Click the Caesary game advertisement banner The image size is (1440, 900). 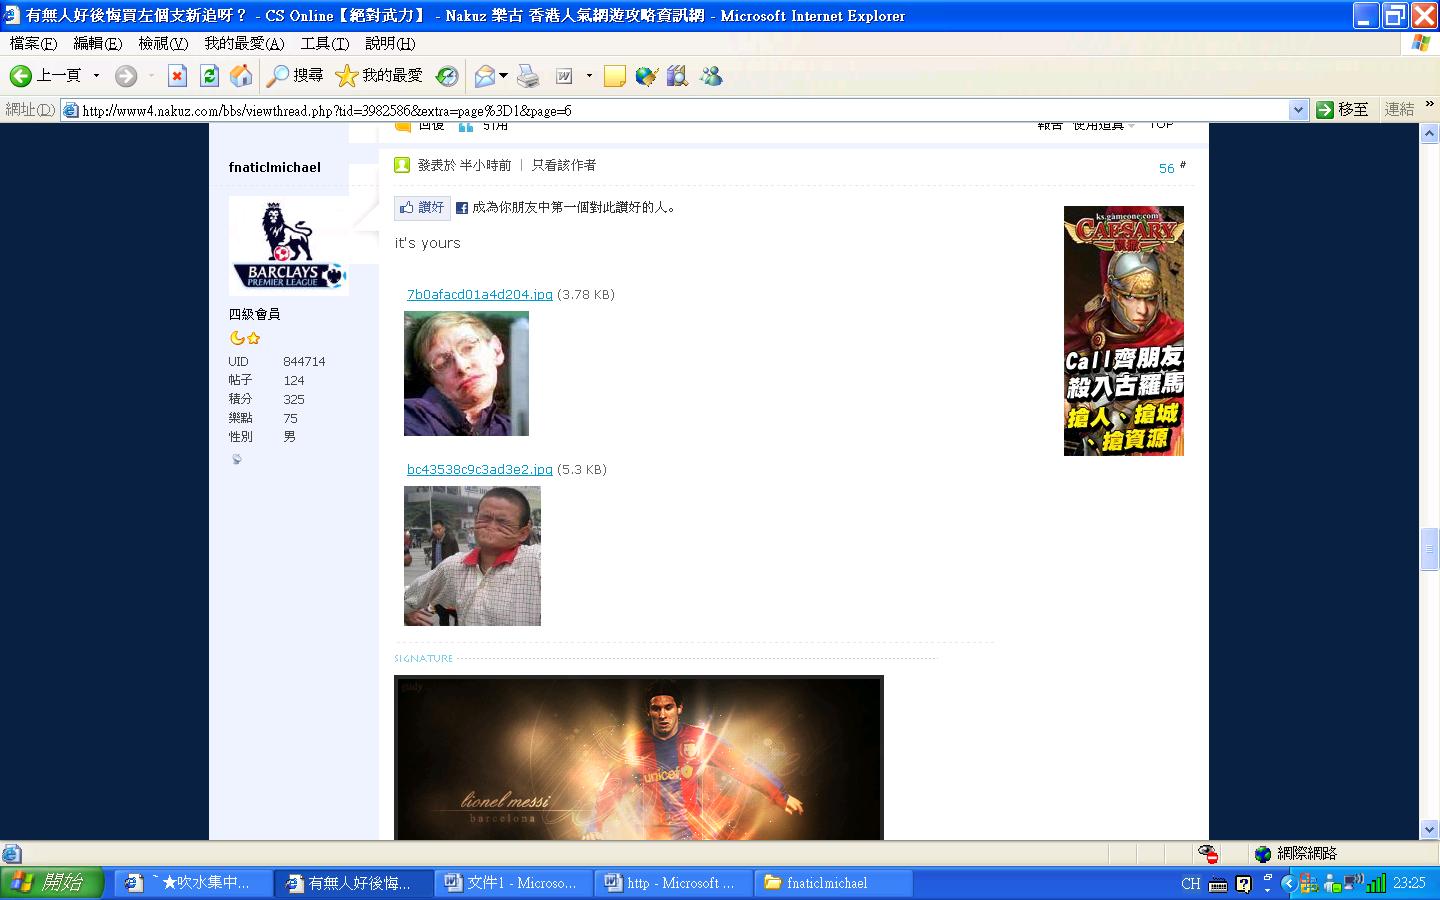pos(1124,331)
